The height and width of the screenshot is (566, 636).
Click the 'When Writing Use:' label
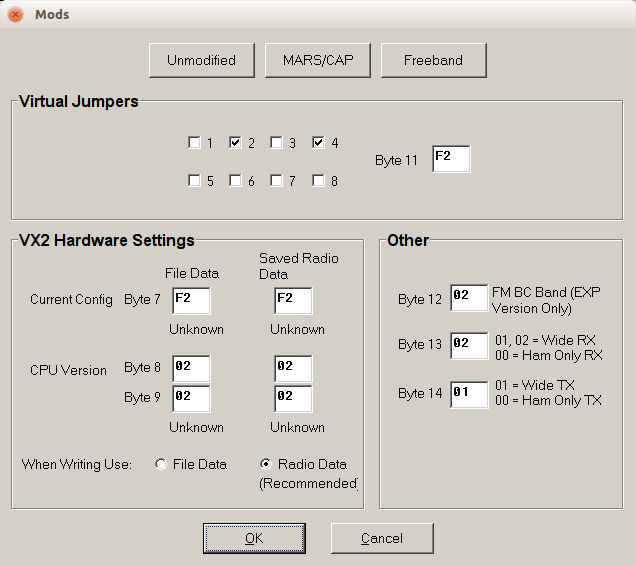(x=77, y=465)
